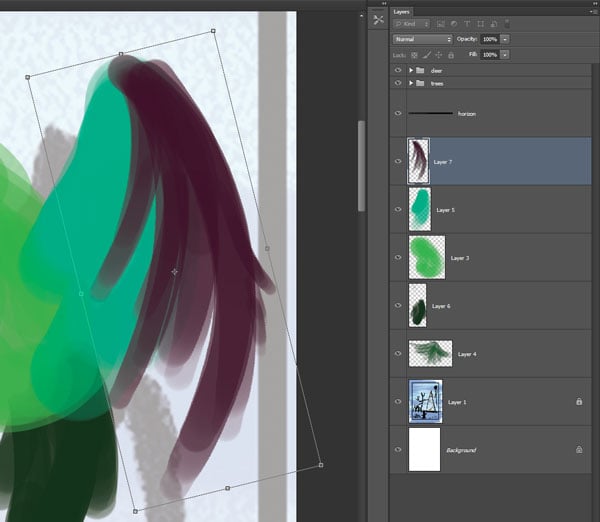Click the pixel layer filter icon
The height and width of the screenshot is (522, 600).
(440, 23)
